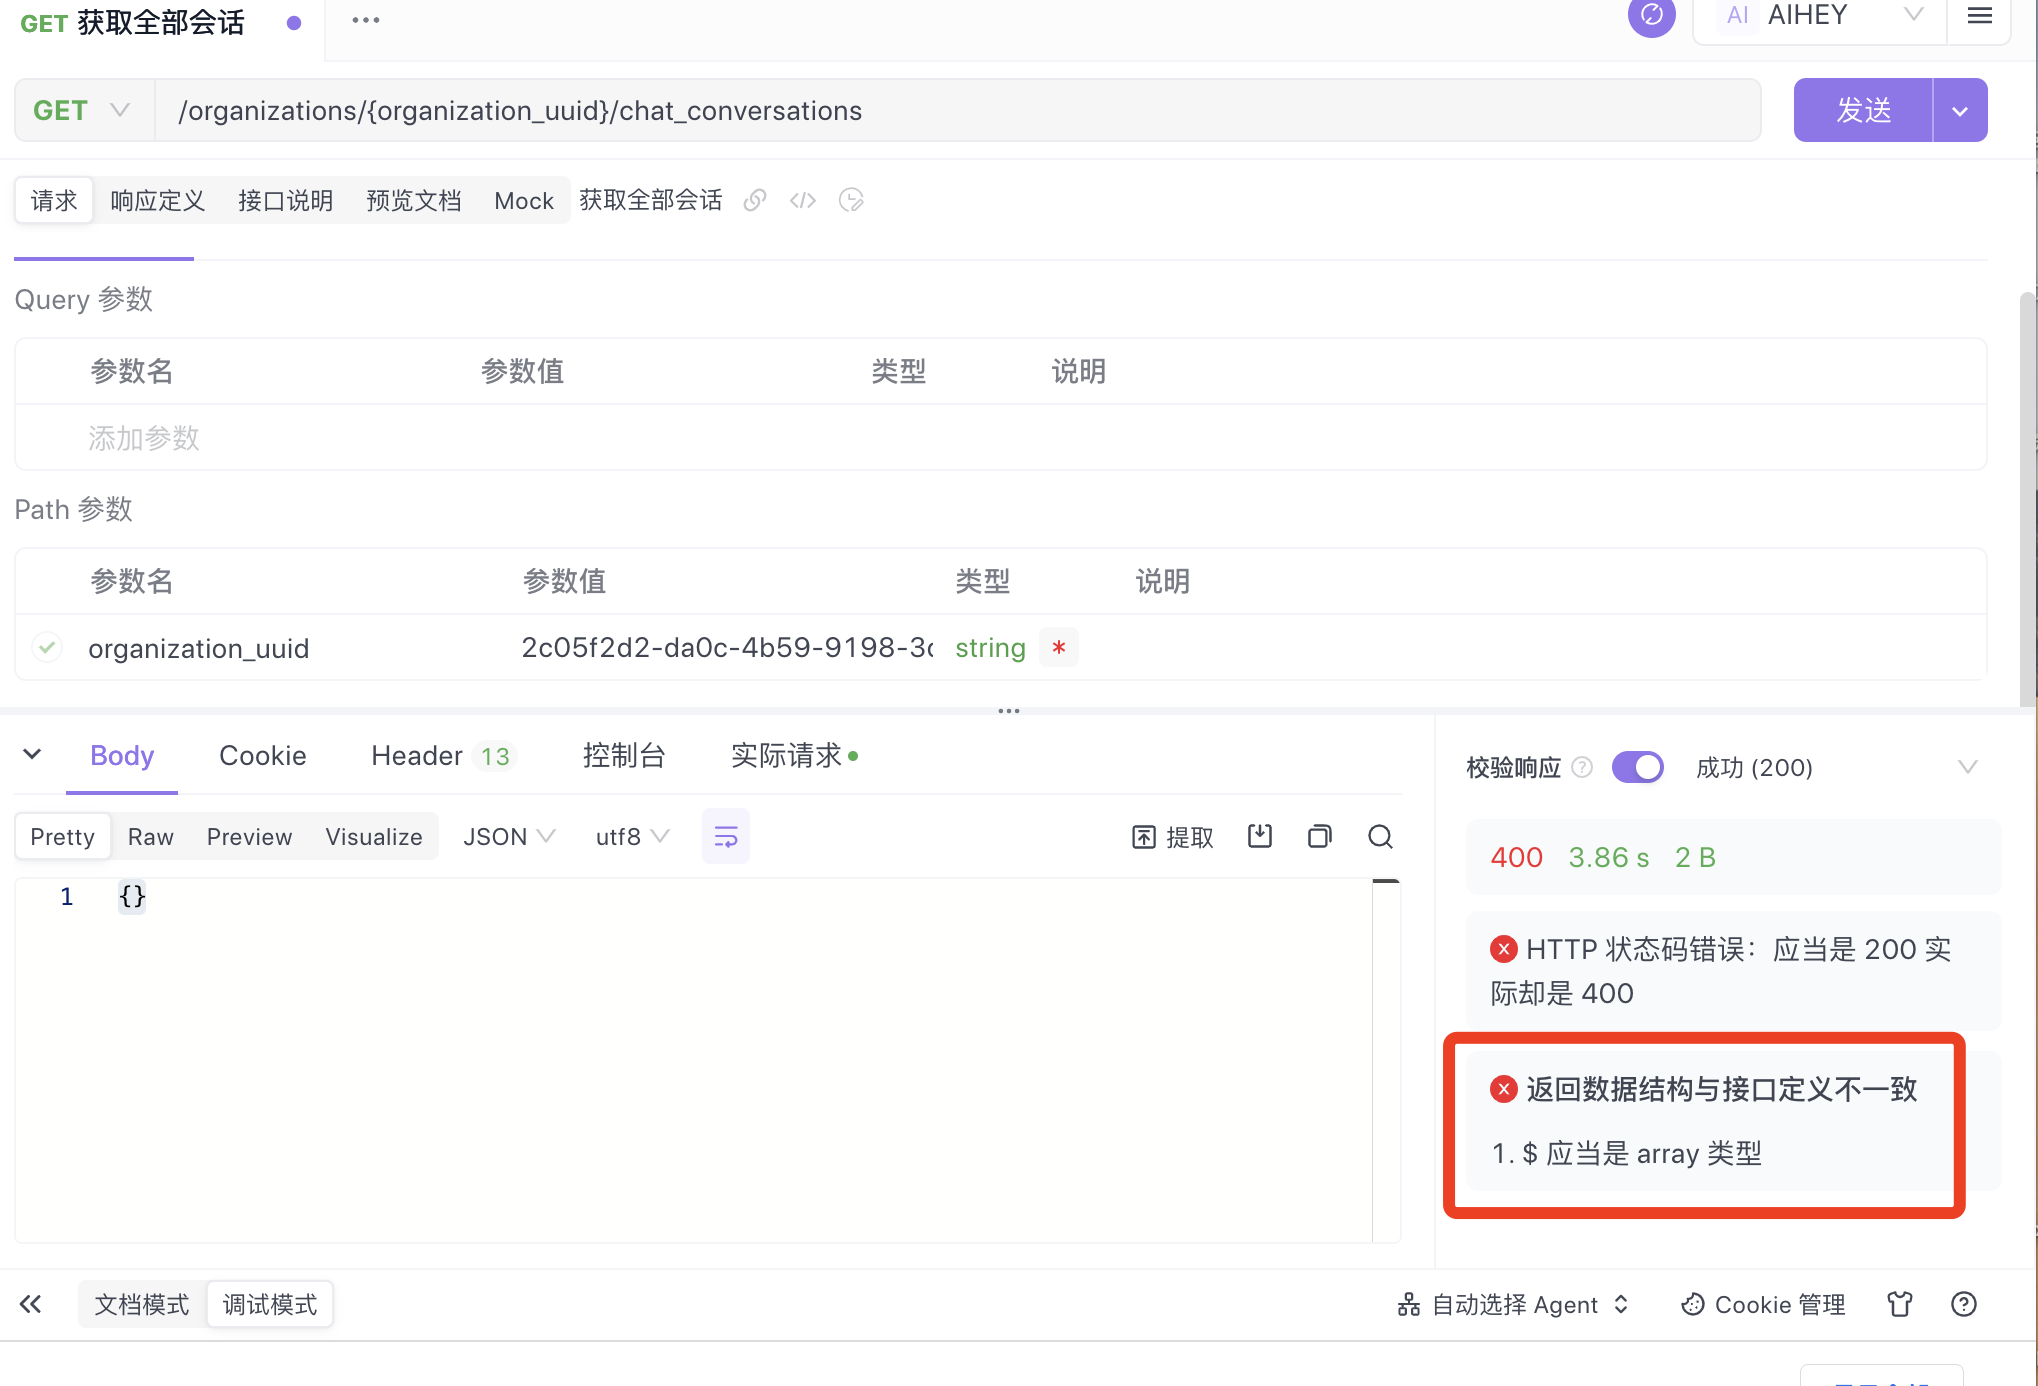2038x1386 pixels.
Task: Copy the response body using the copy icon
Action: (x=1319, y=836)
